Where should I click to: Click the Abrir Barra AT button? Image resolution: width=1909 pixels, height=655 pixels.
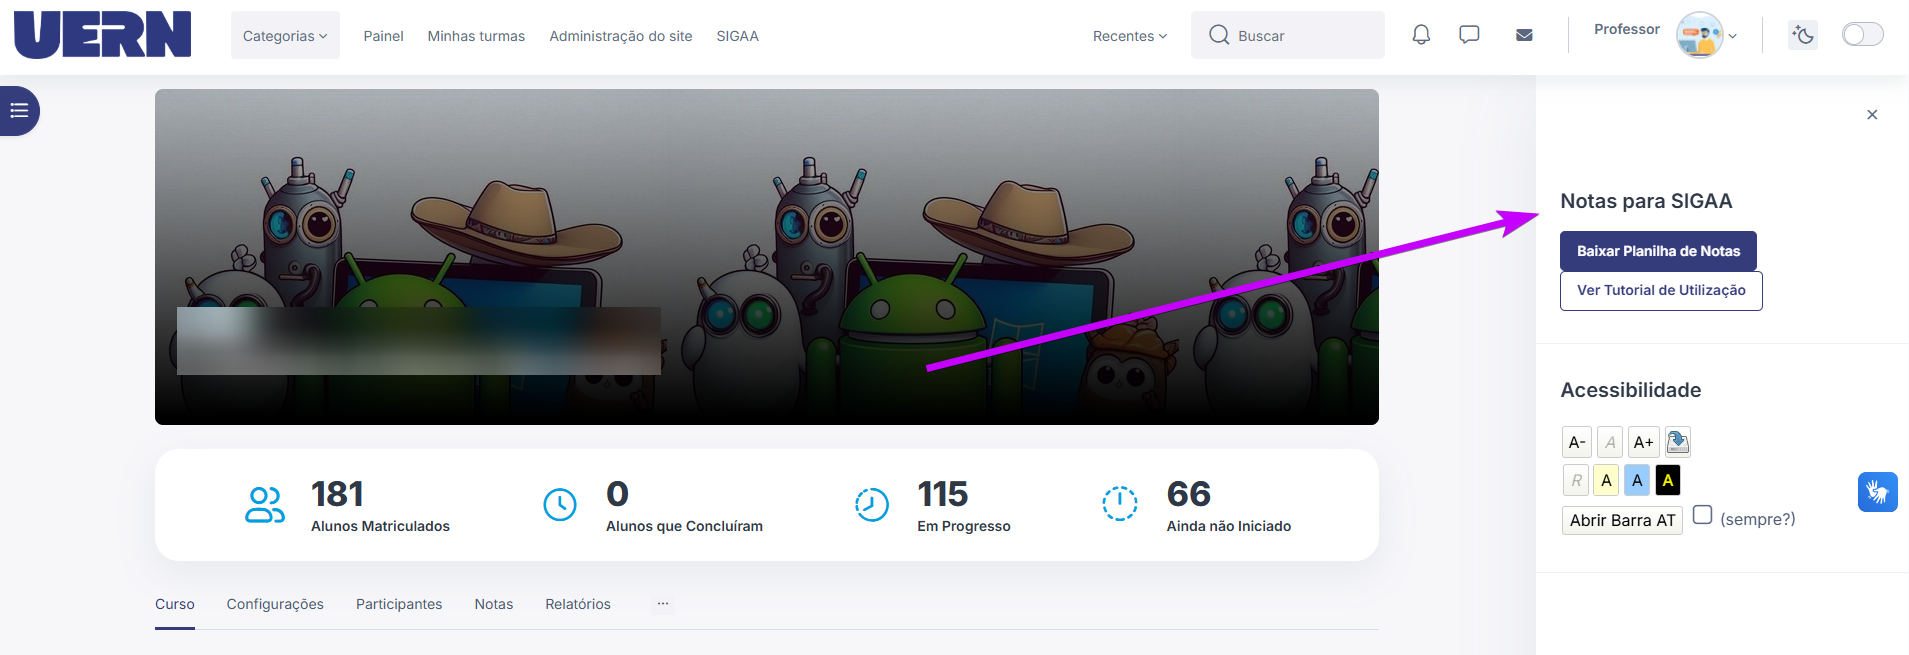[x=1622, y=520]
